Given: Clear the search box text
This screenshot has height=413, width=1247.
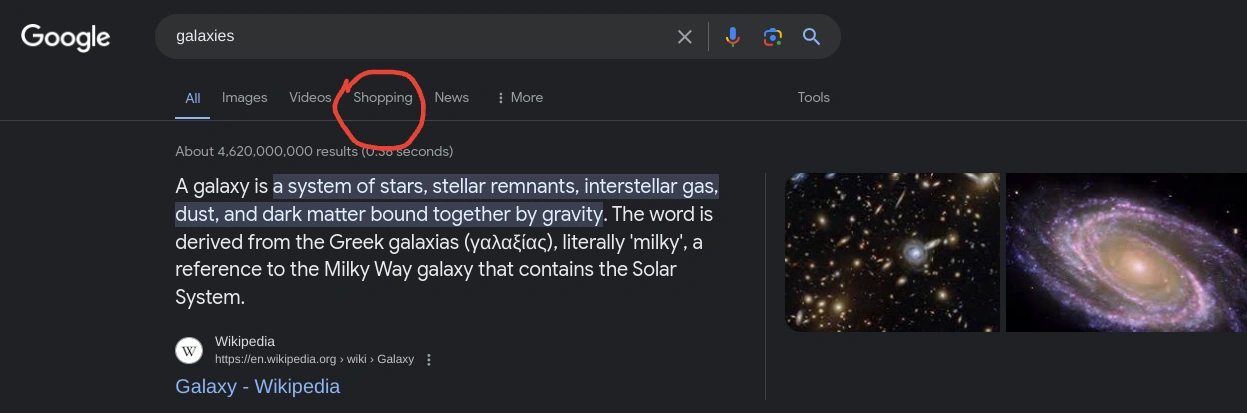Looking at the screenshot, I should 685,37.
